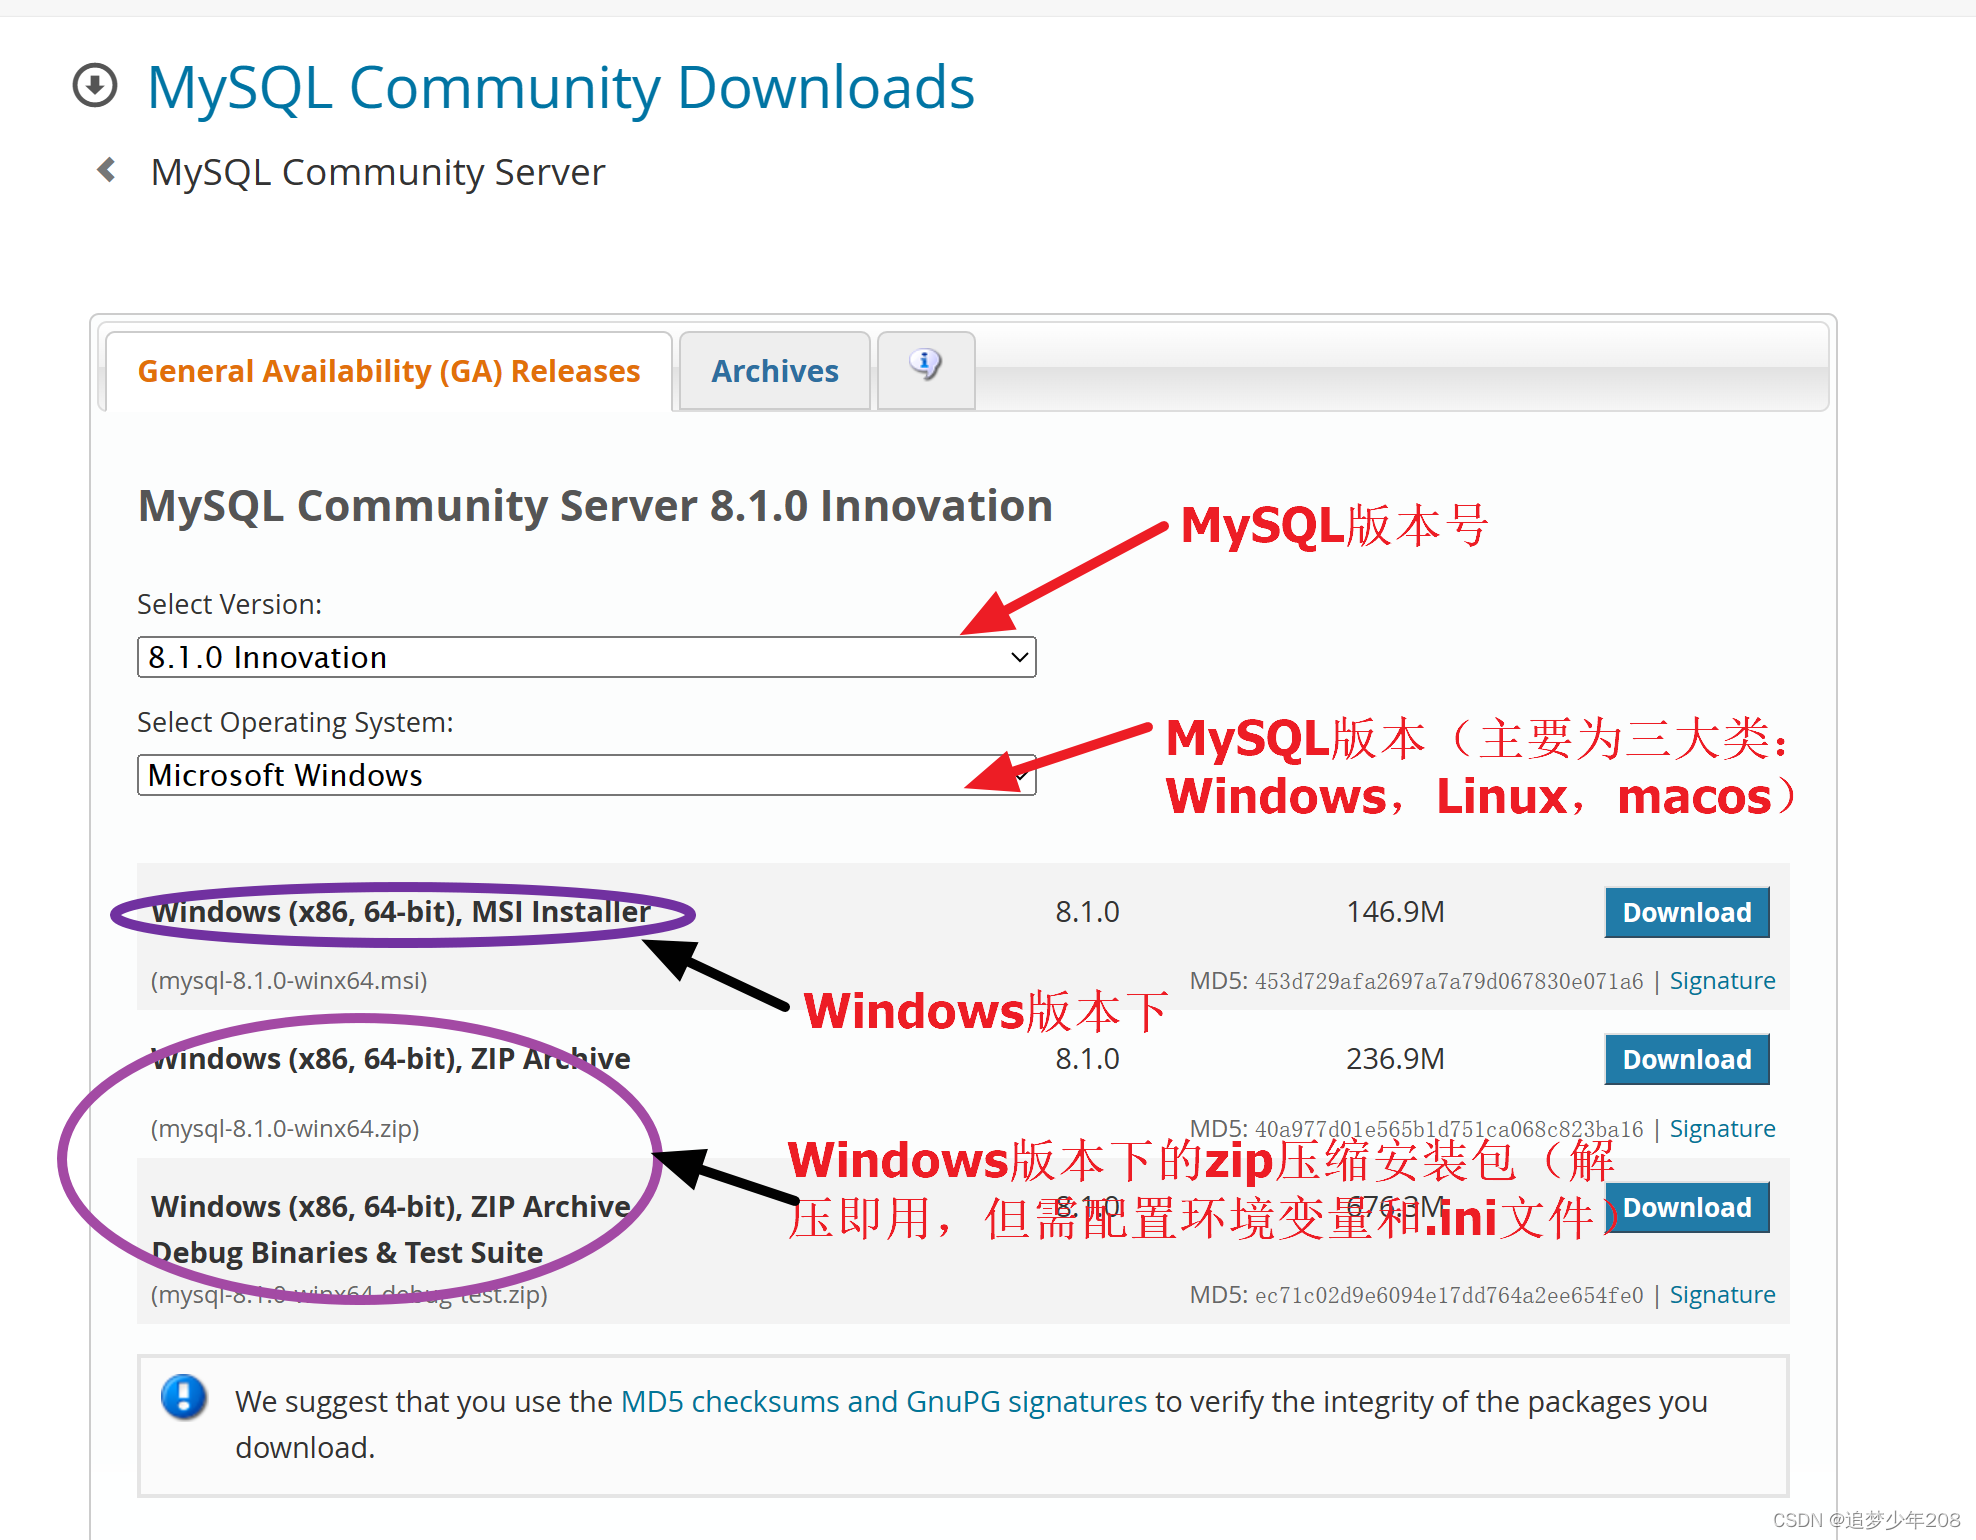Viewport: 1976px width, 1540px height.
Task: Click the MySQL Community Downloads heading link
Action: (560, 87)
